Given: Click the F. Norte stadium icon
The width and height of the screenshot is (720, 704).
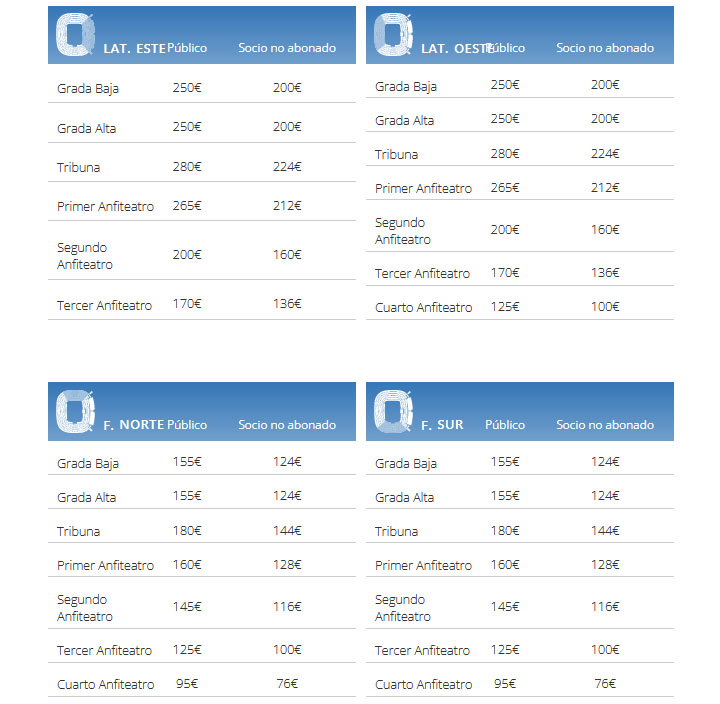Looking at the screenshot, I should click(x=75, y=411).
